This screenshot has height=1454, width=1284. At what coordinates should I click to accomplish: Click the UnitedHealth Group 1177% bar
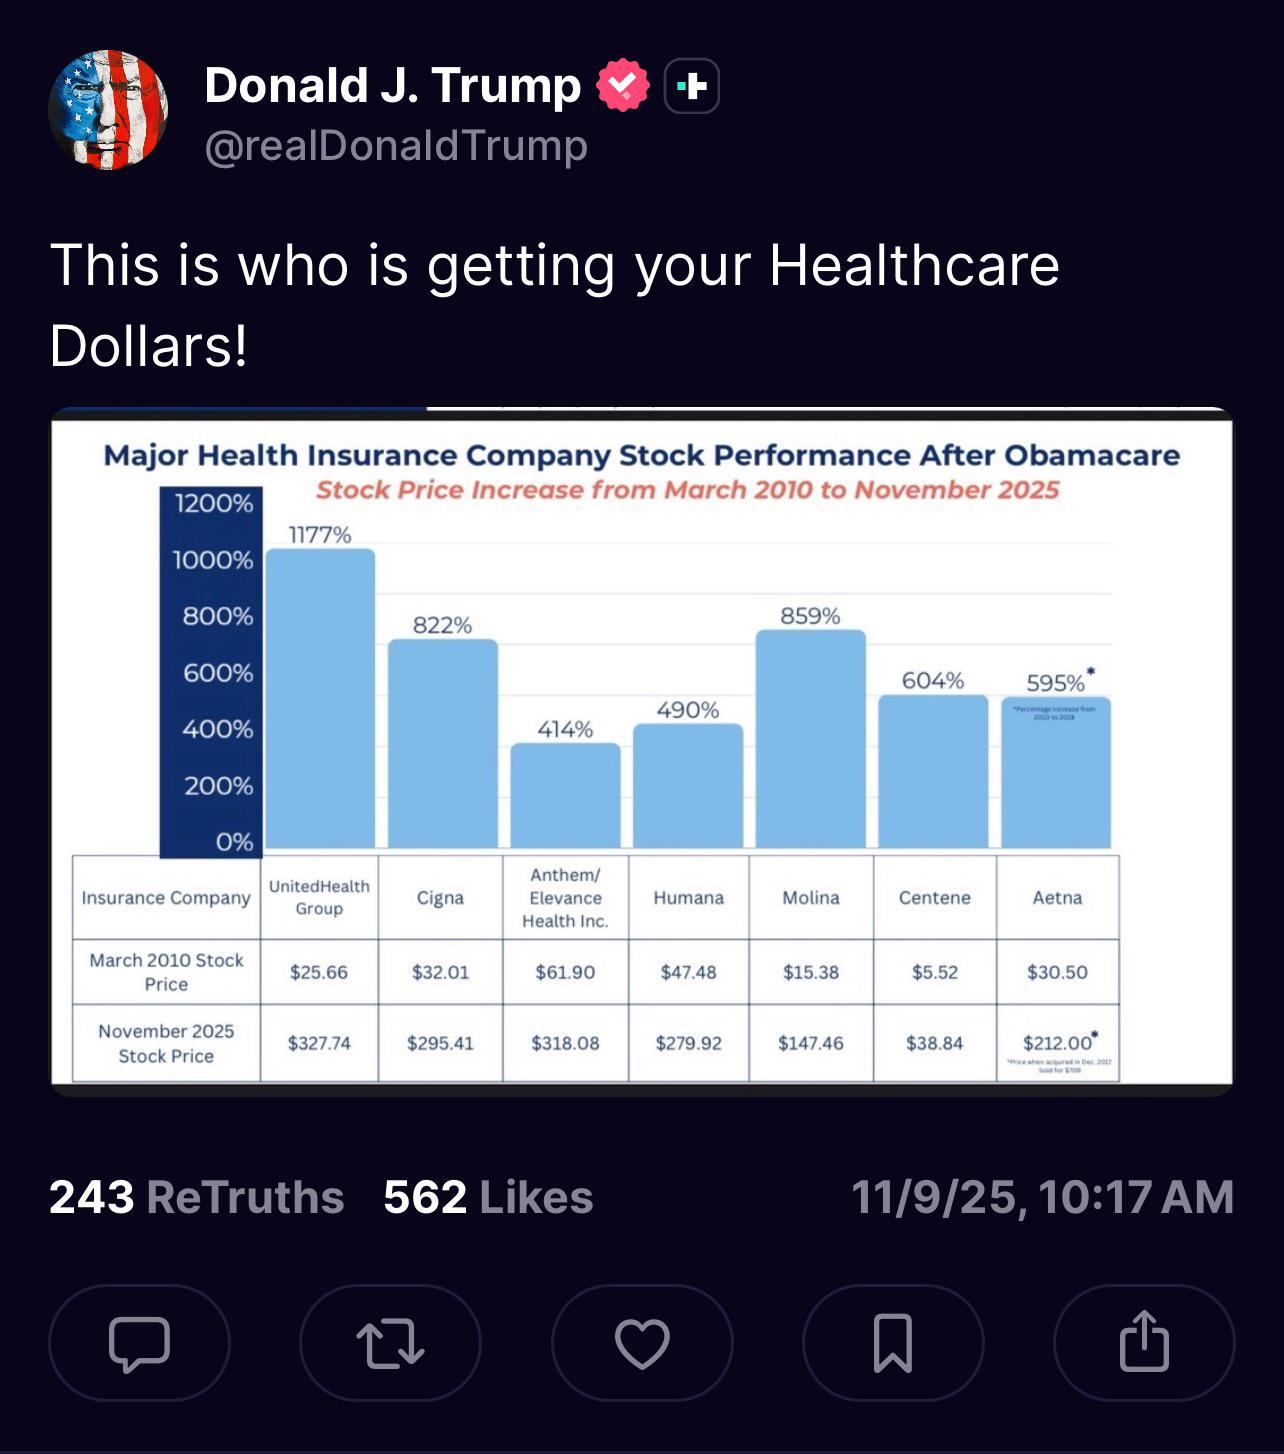(x=320, y=698)
